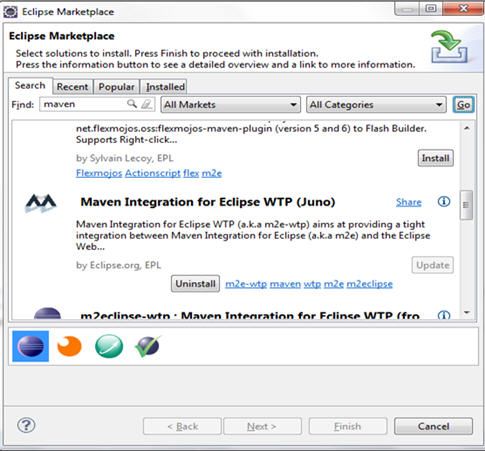The width and height of the screenshot is (485, 451).
Task: Click the m2eclipse-wtp sphere logo
Action: (47, 314)
